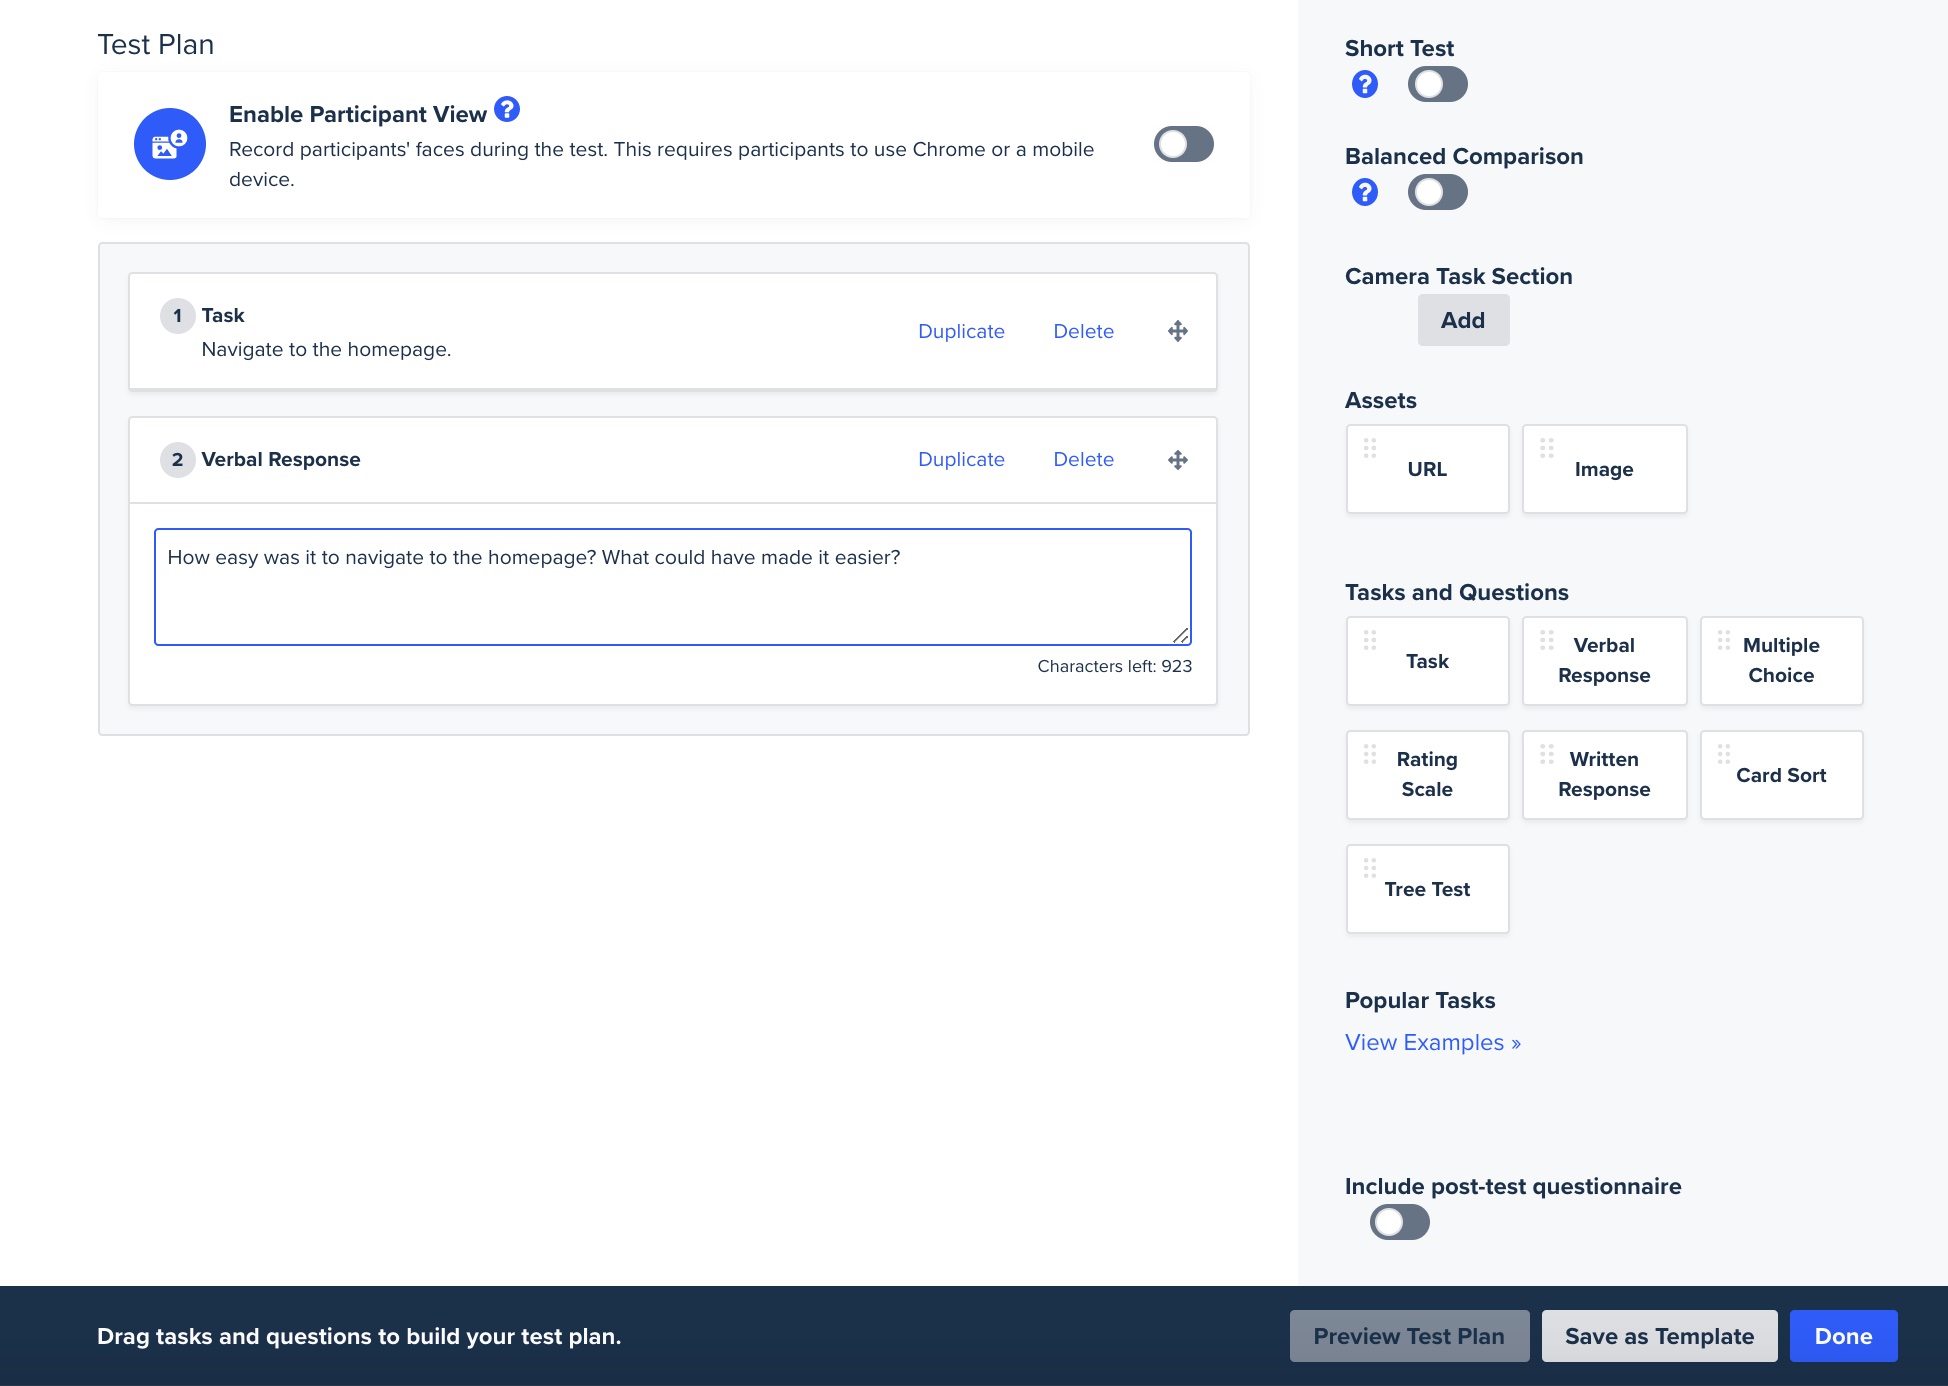Click Tree Test card drag handle
Viewport: 1948px width, 1386px height.
[1370, 868]
